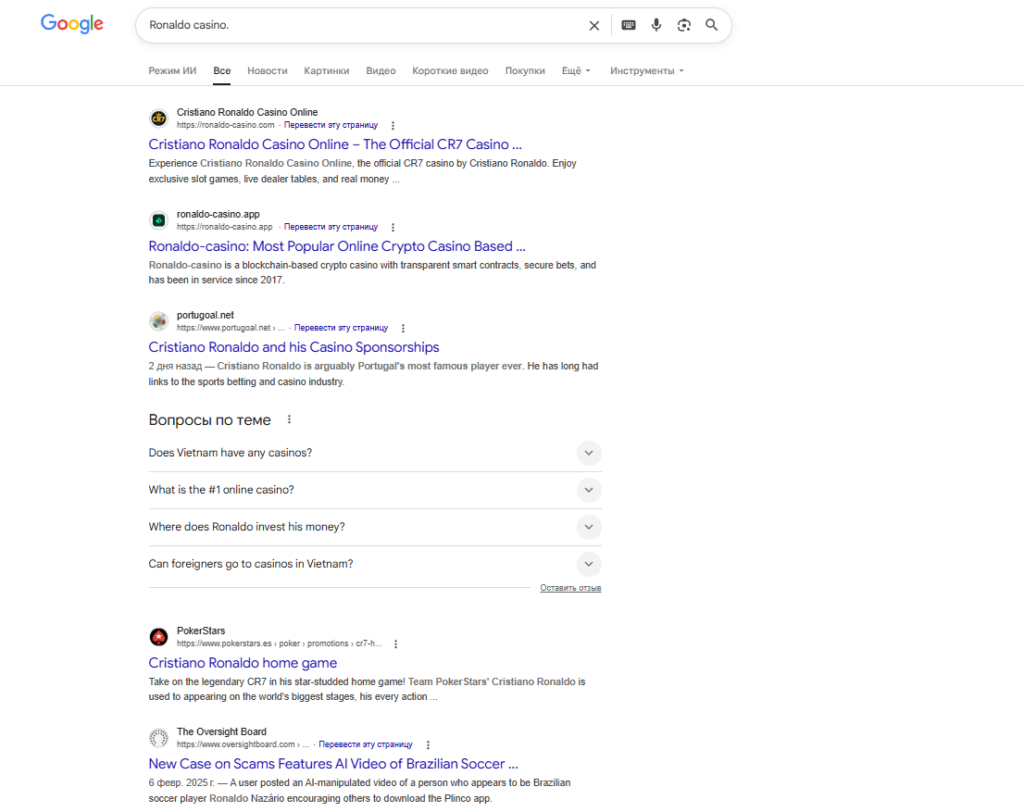Open Cristiano Ronaldo and his Casino Sponsorships
The image size is (1024, 812).
[294, 347]
